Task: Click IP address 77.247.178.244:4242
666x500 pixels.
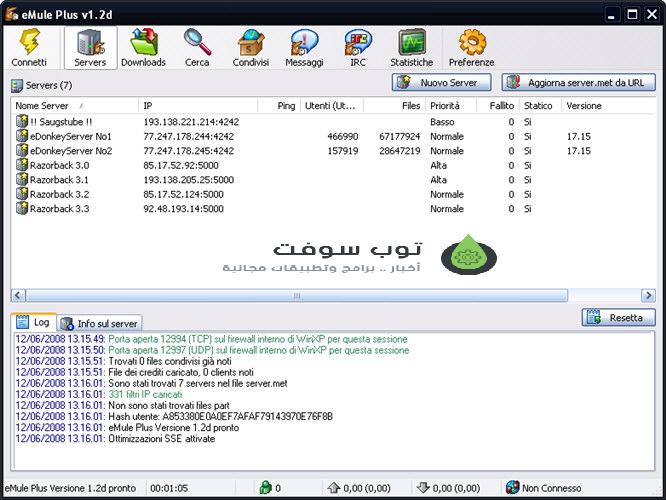Action: 189,136
